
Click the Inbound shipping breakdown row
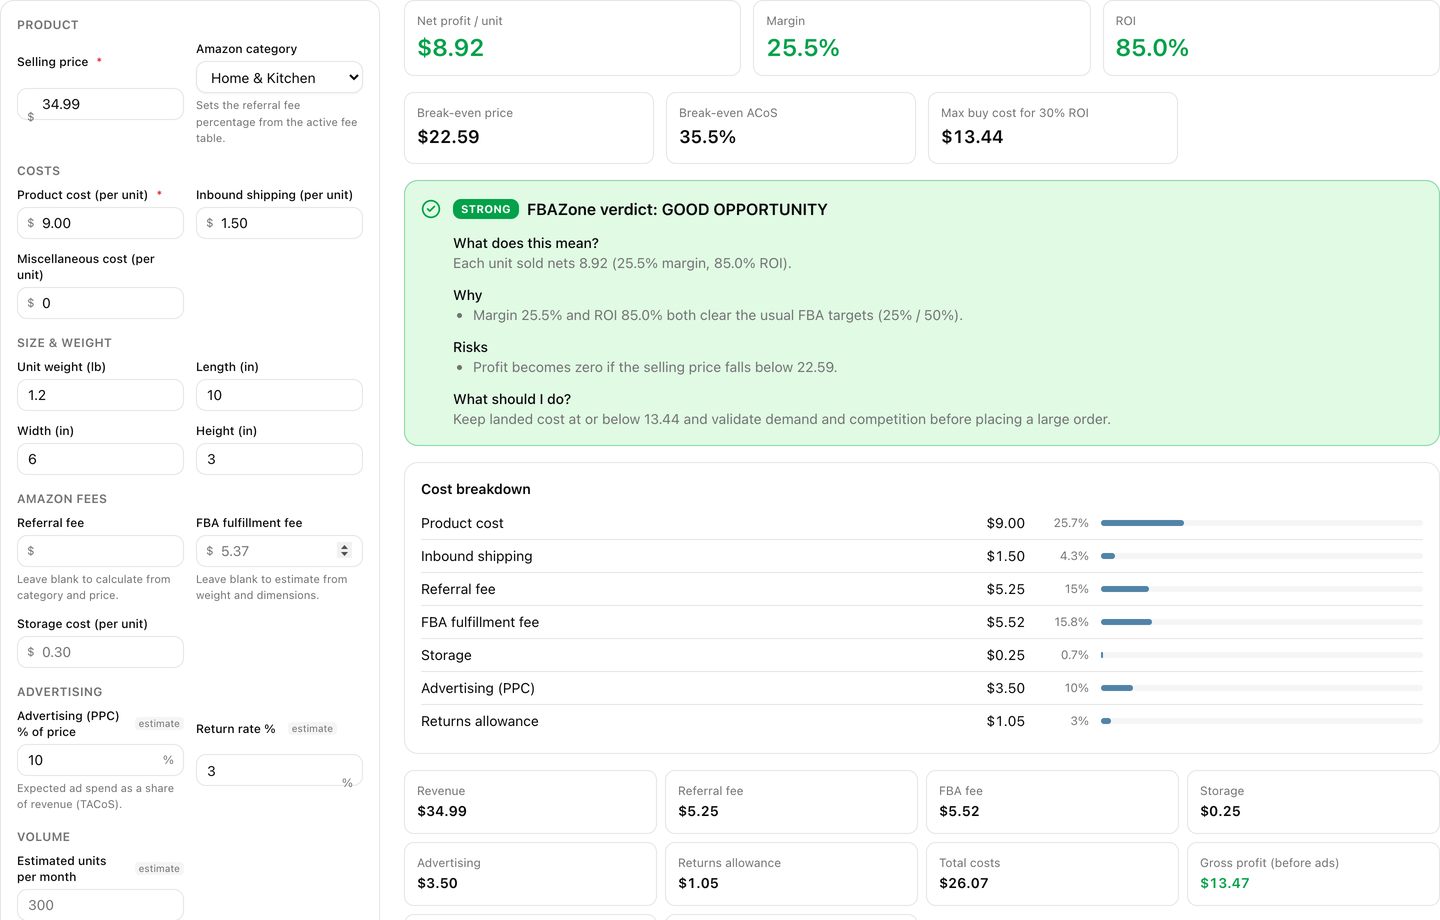pyautogui.click(x=922, y=556)
